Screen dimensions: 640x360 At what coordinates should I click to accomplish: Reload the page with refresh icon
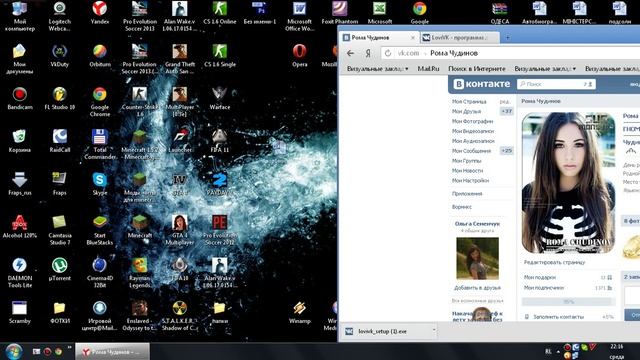(x=388, y=53)
